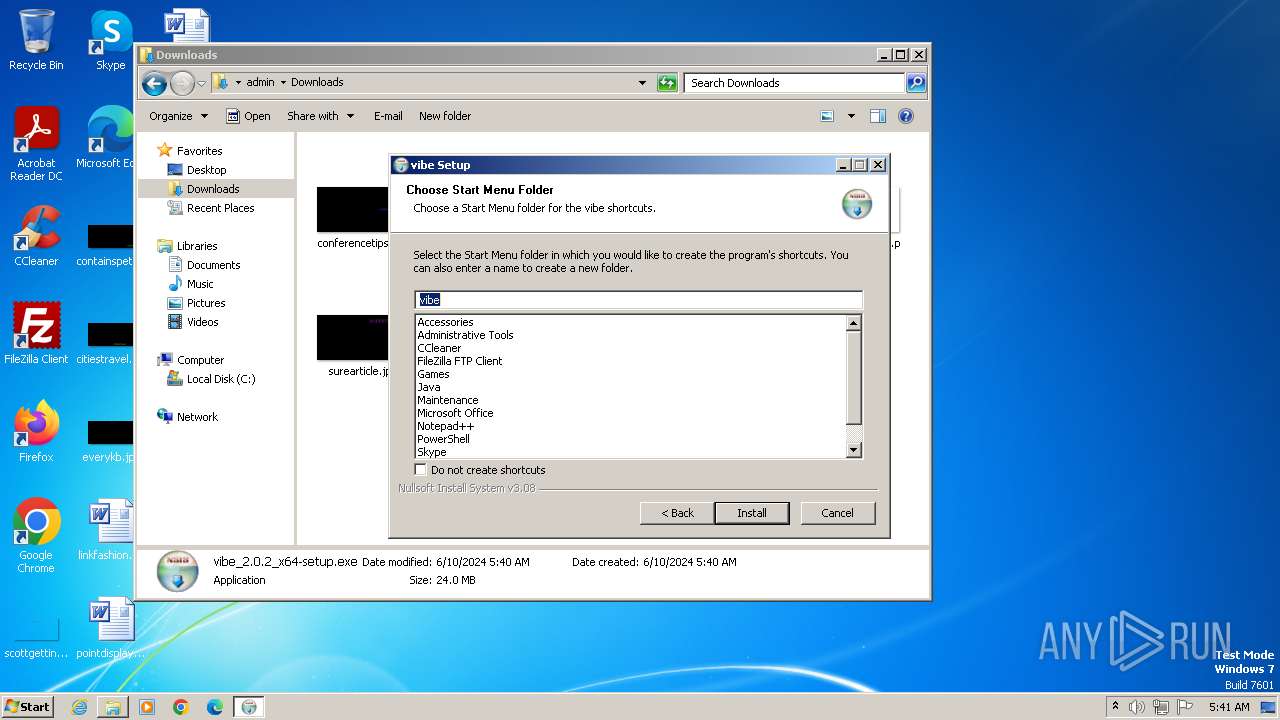The width and height of the screenshot is (1280, 720).
Task: Create a New folder via toolbar
Action: pos(445,116)
